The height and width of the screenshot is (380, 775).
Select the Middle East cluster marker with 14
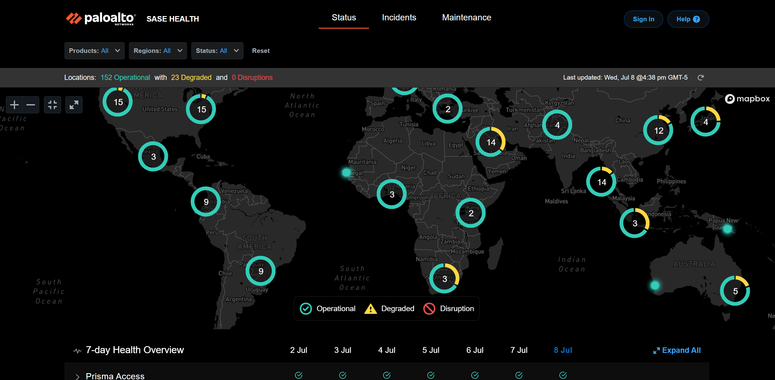pyautogui.click(x=491, y=142)
